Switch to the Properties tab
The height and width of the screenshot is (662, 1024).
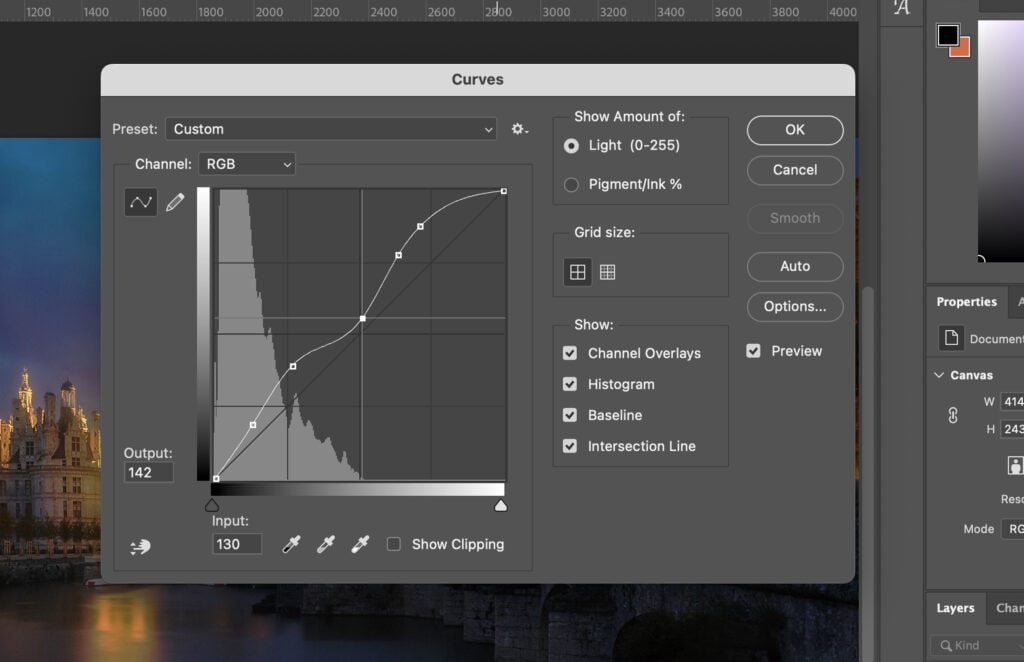966,301
